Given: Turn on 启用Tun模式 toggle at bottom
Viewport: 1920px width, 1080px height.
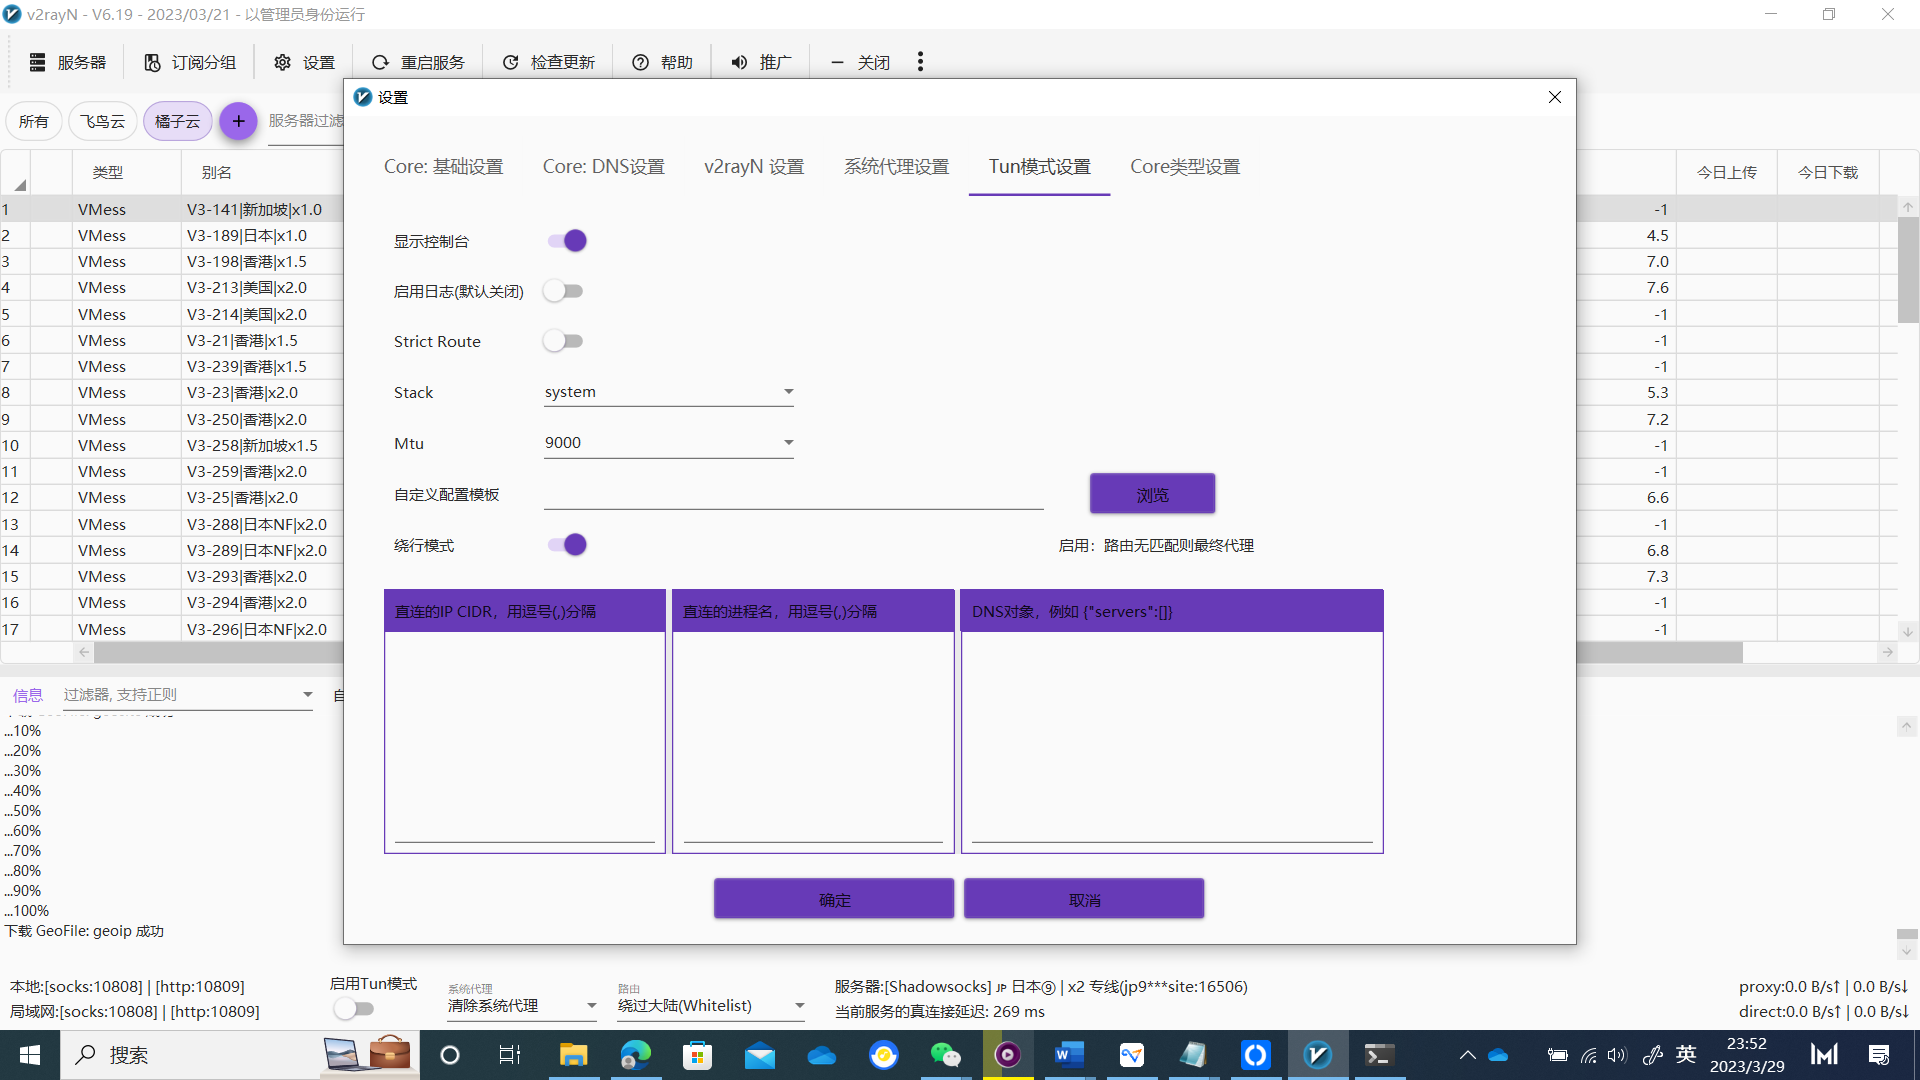Looking at the screenshot, I should [354, 1008].
